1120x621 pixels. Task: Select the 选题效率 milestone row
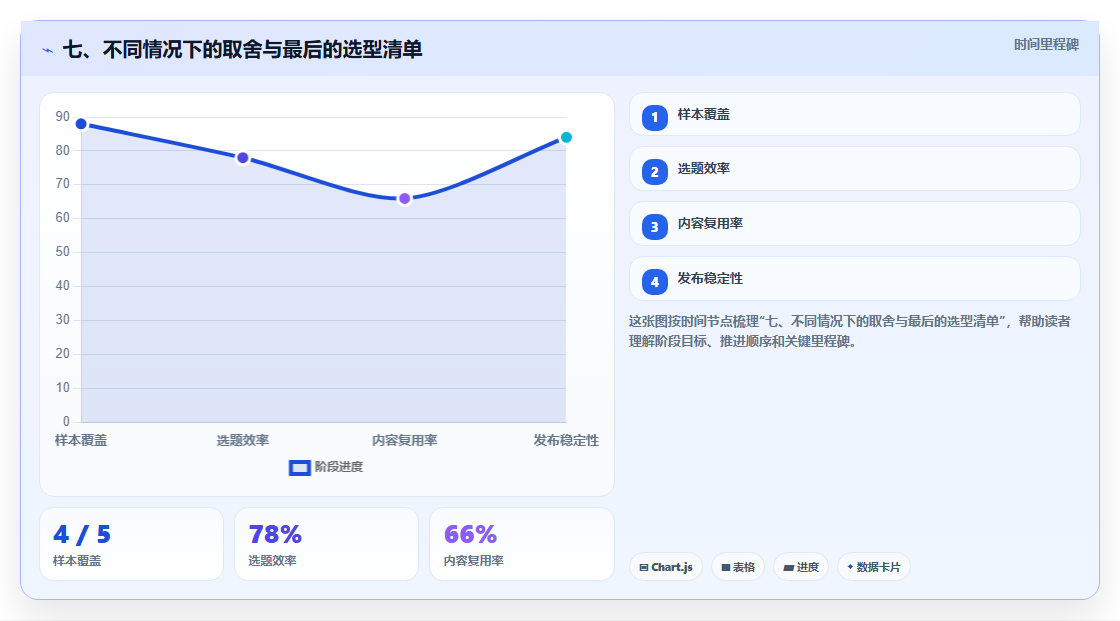pyautogui.click(x=854, y=169)
